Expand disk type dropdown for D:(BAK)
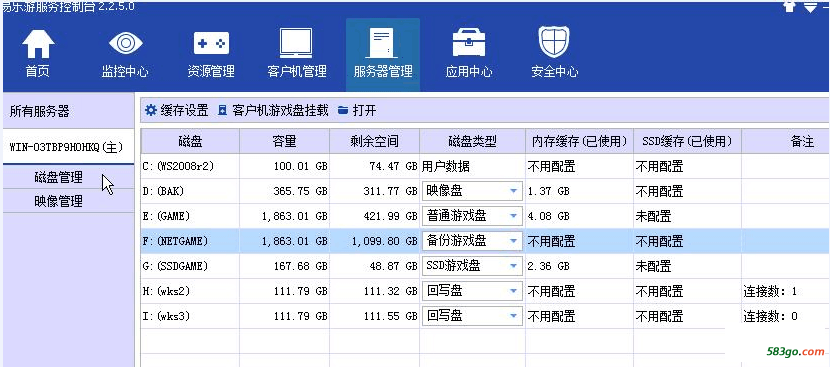The width and height of the screenshot is (830, 367). click(513, 191)
